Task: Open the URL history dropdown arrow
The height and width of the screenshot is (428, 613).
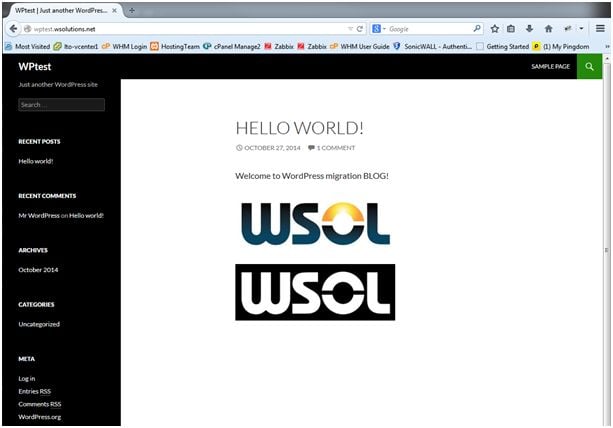Action: tap(350, 29)
